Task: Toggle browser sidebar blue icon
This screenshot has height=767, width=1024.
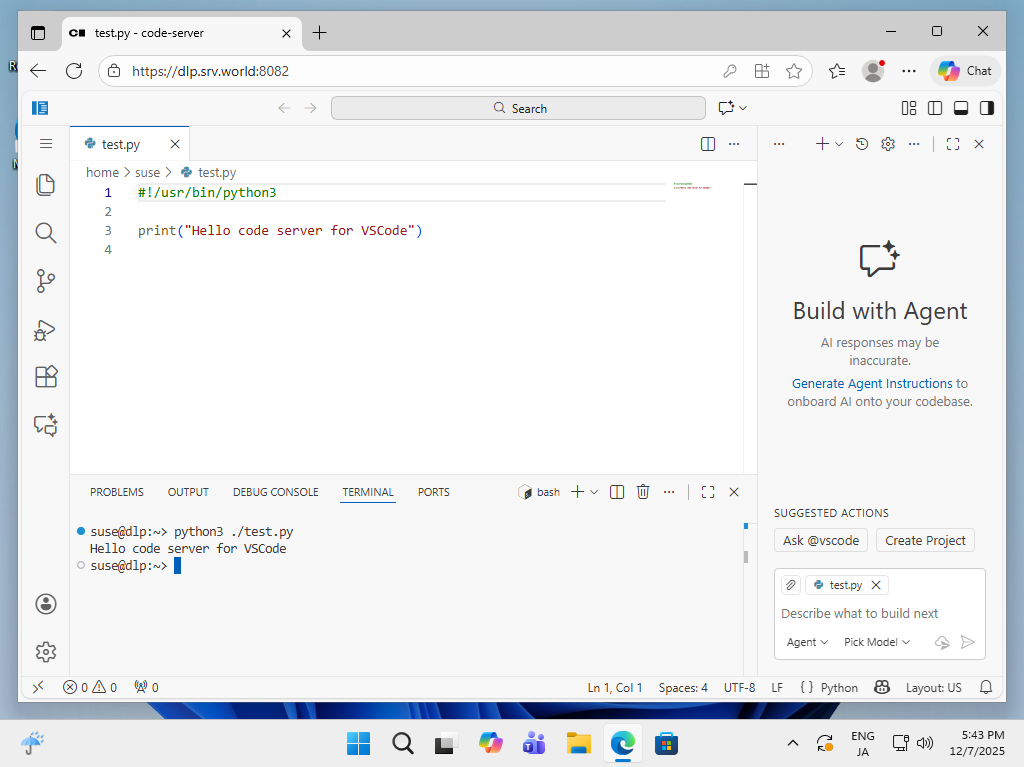Action: coord(40,108)
